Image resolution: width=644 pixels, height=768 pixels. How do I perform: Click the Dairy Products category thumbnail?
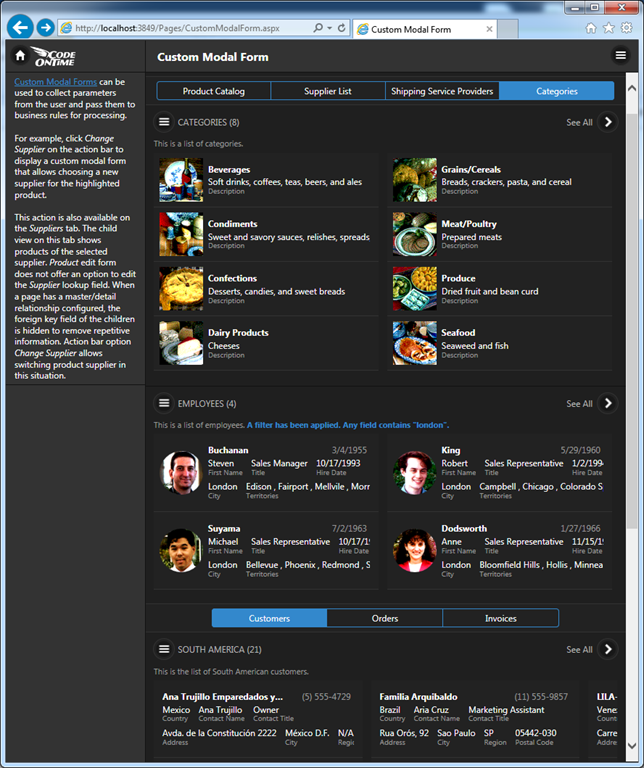coord(181,343)
